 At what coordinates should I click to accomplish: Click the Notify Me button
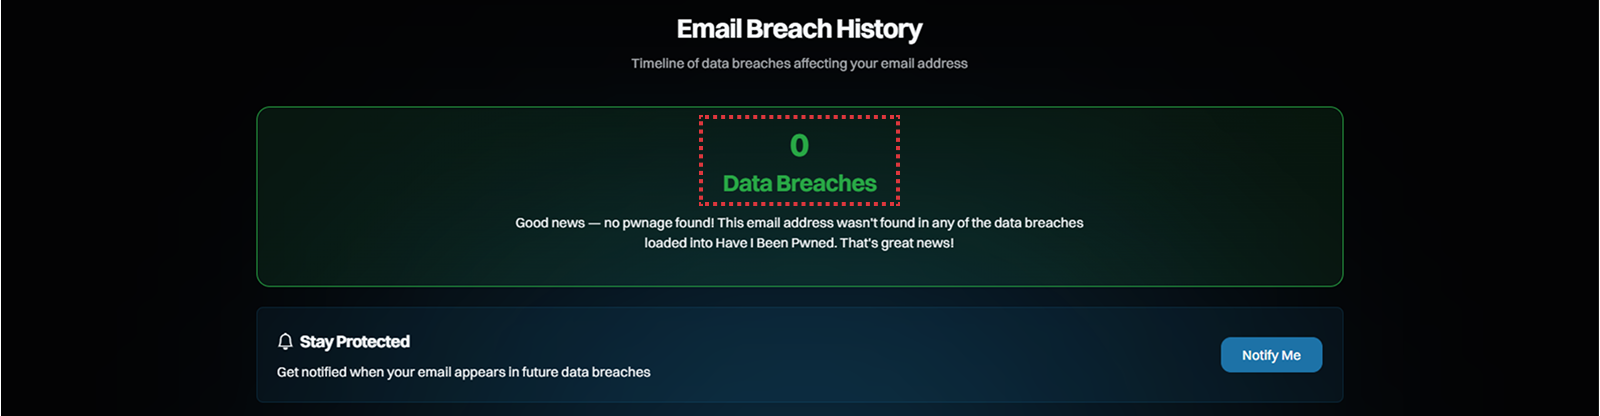coord(1271,355)
